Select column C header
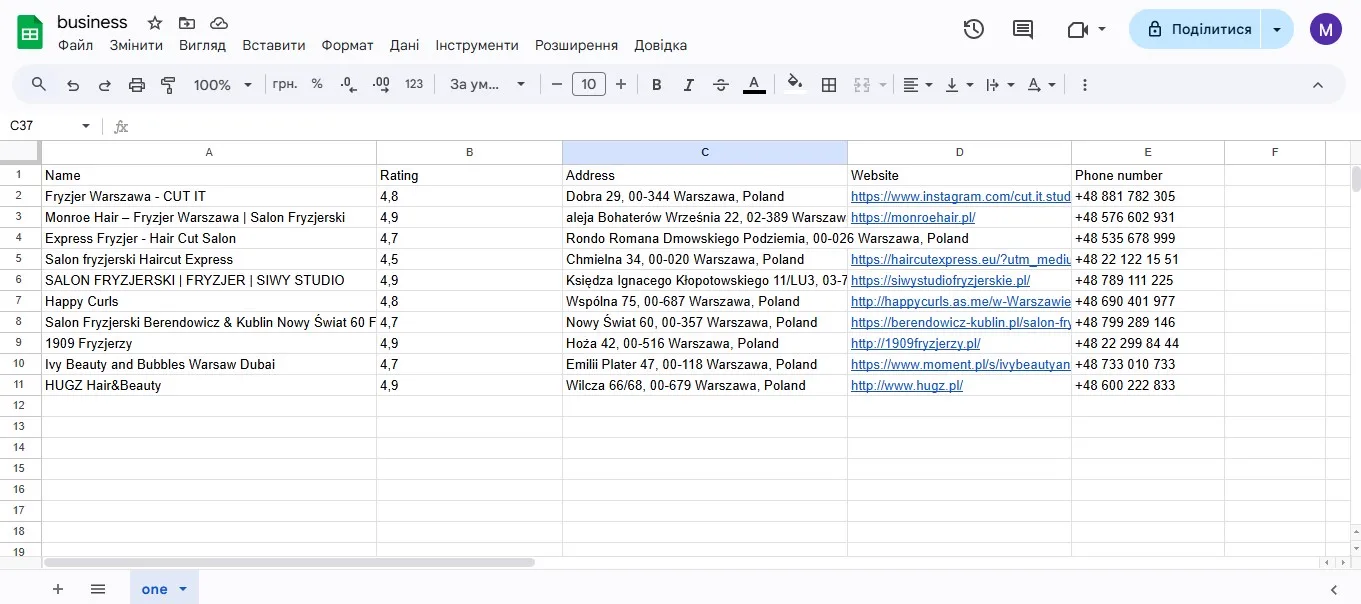Image resolution: width=1361 pixels, height=604 pixels. pos(705,152)
